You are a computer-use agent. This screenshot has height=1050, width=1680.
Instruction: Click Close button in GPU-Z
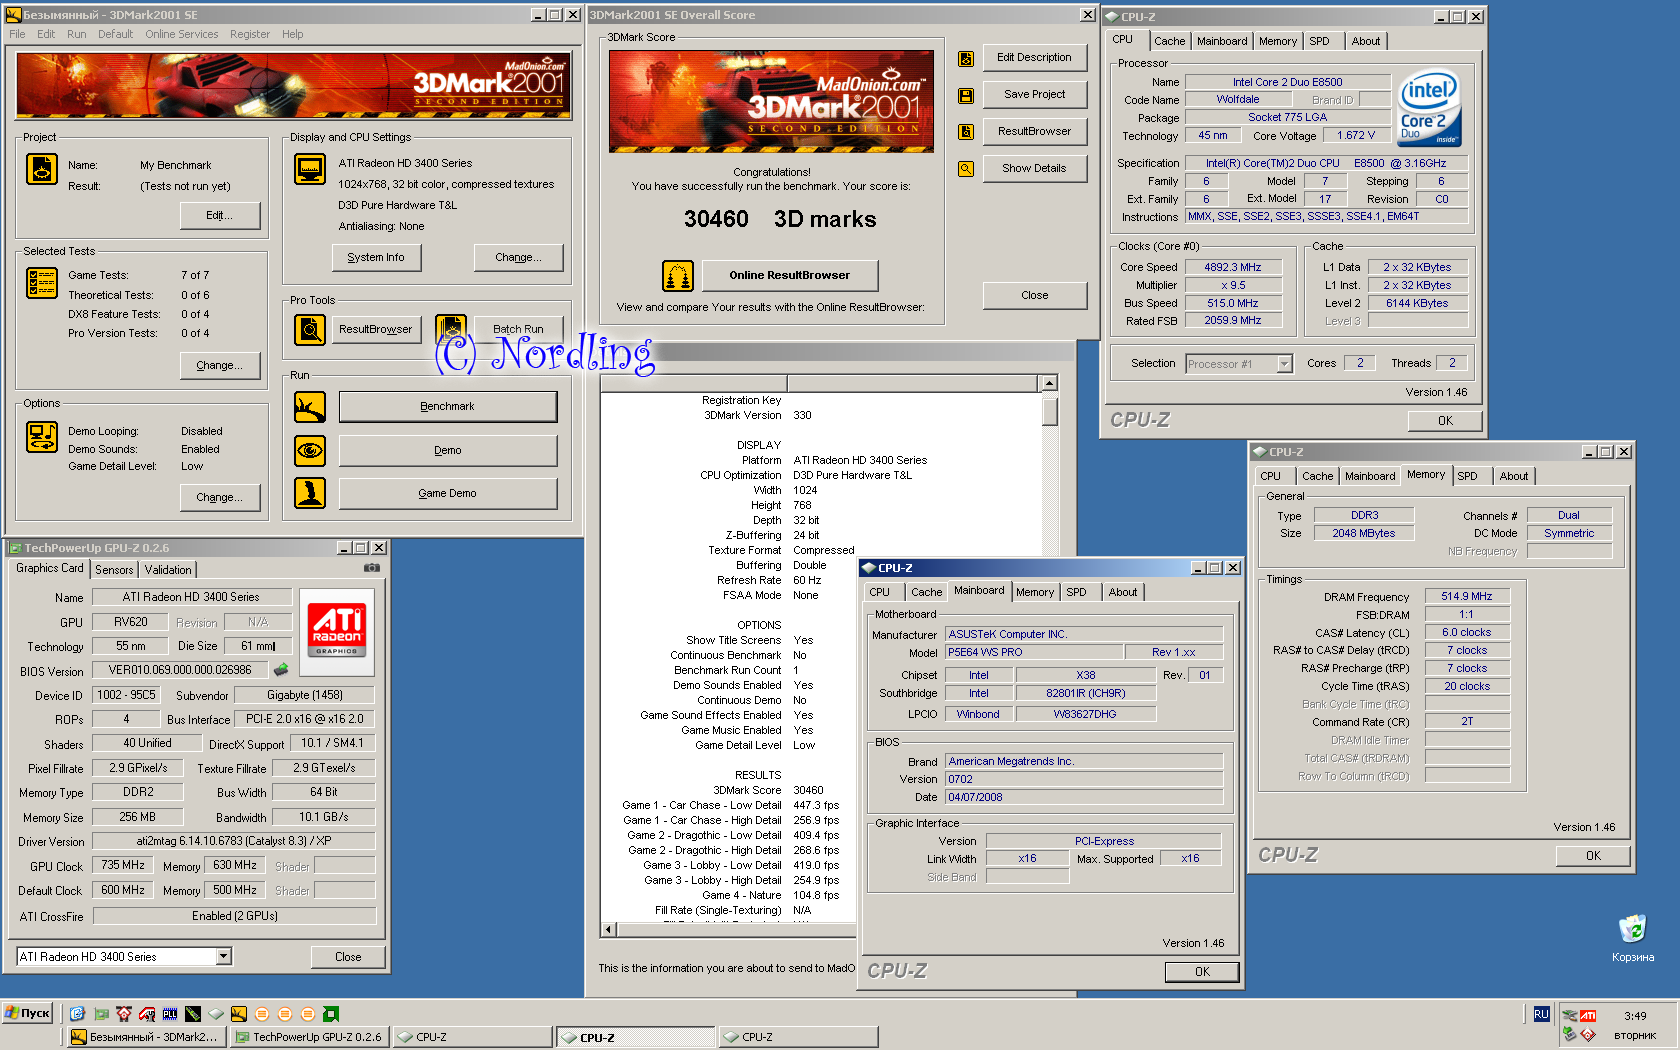coord(348,957)
